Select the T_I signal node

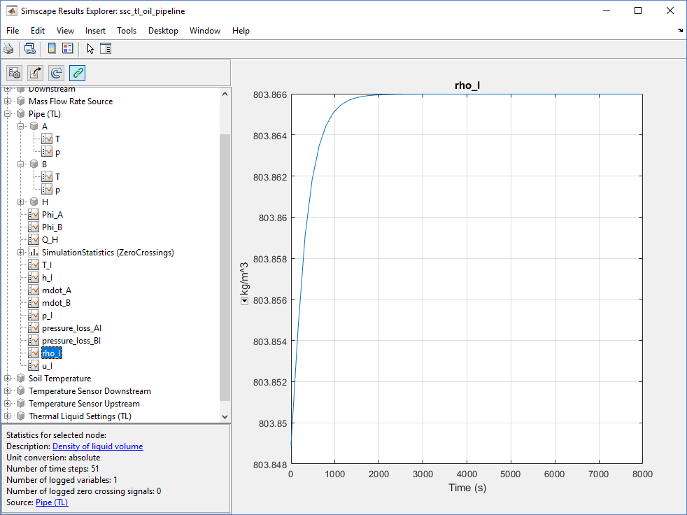tap(46, 265)
